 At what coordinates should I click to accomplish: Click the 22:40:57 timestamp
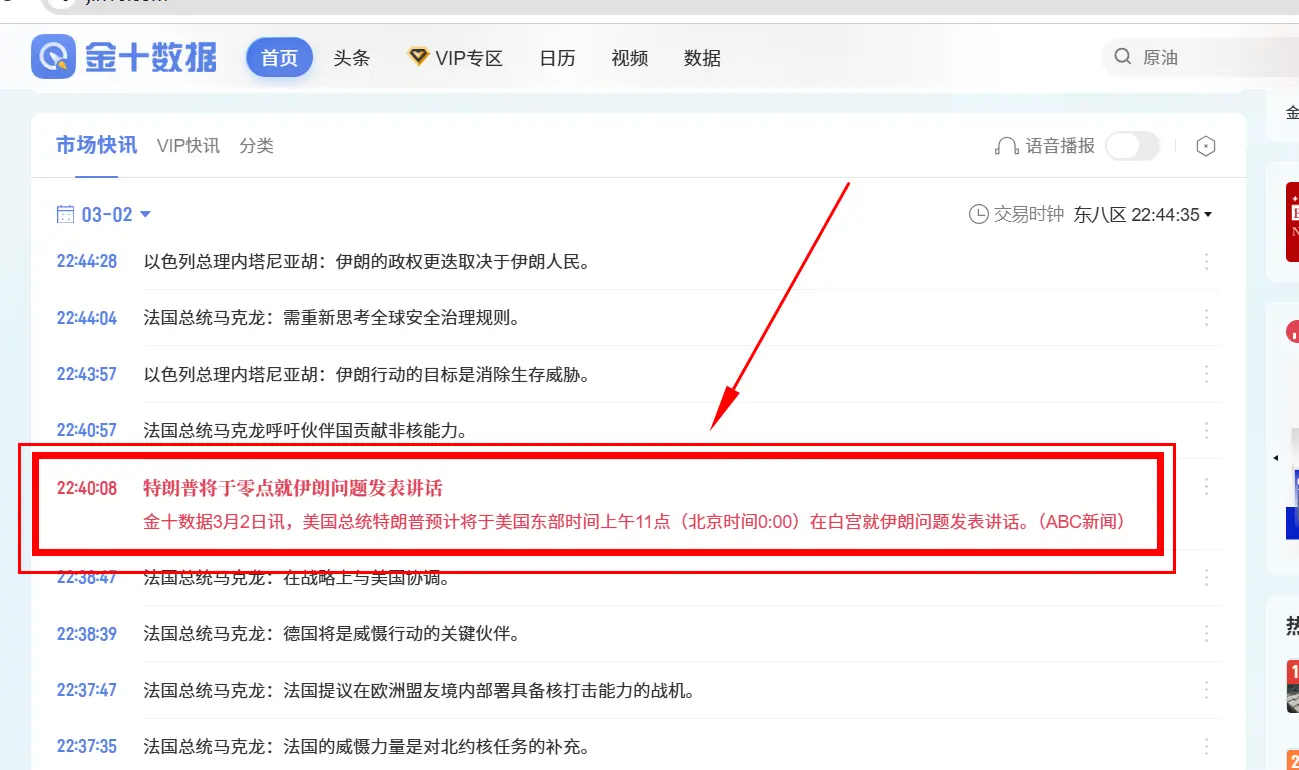pos(87,430)
